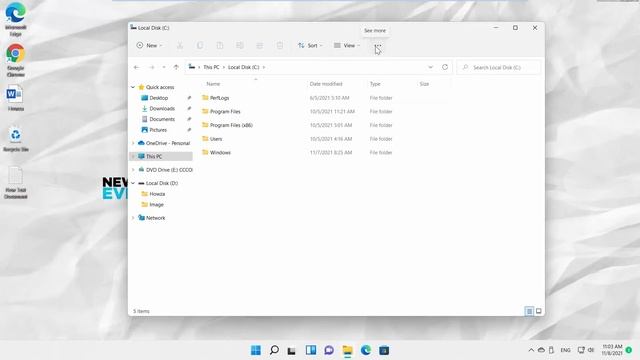This screenshot has width=640, height=360.
Task: Sort by the Size column header
Action: click(424, 84)
